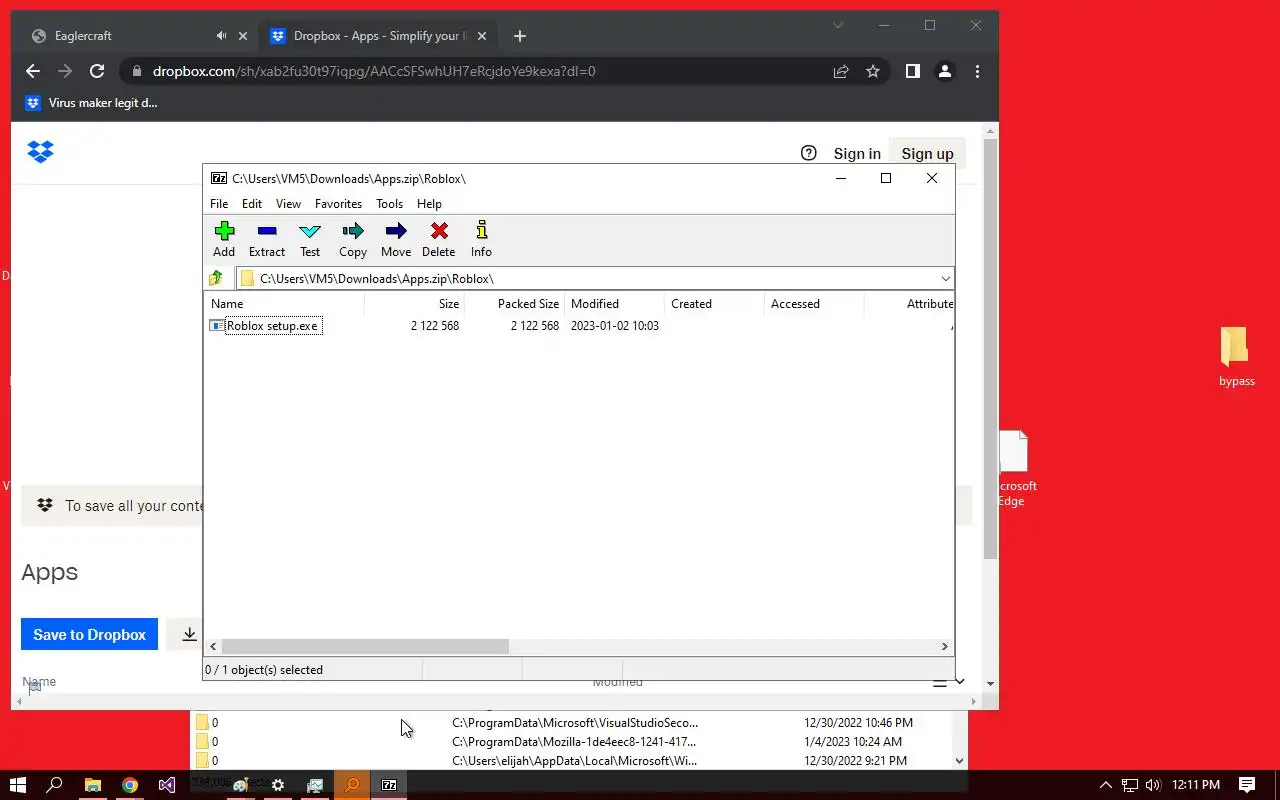Open taskbar search magnifier
The image size is (1280, 800).
(55, 785)
